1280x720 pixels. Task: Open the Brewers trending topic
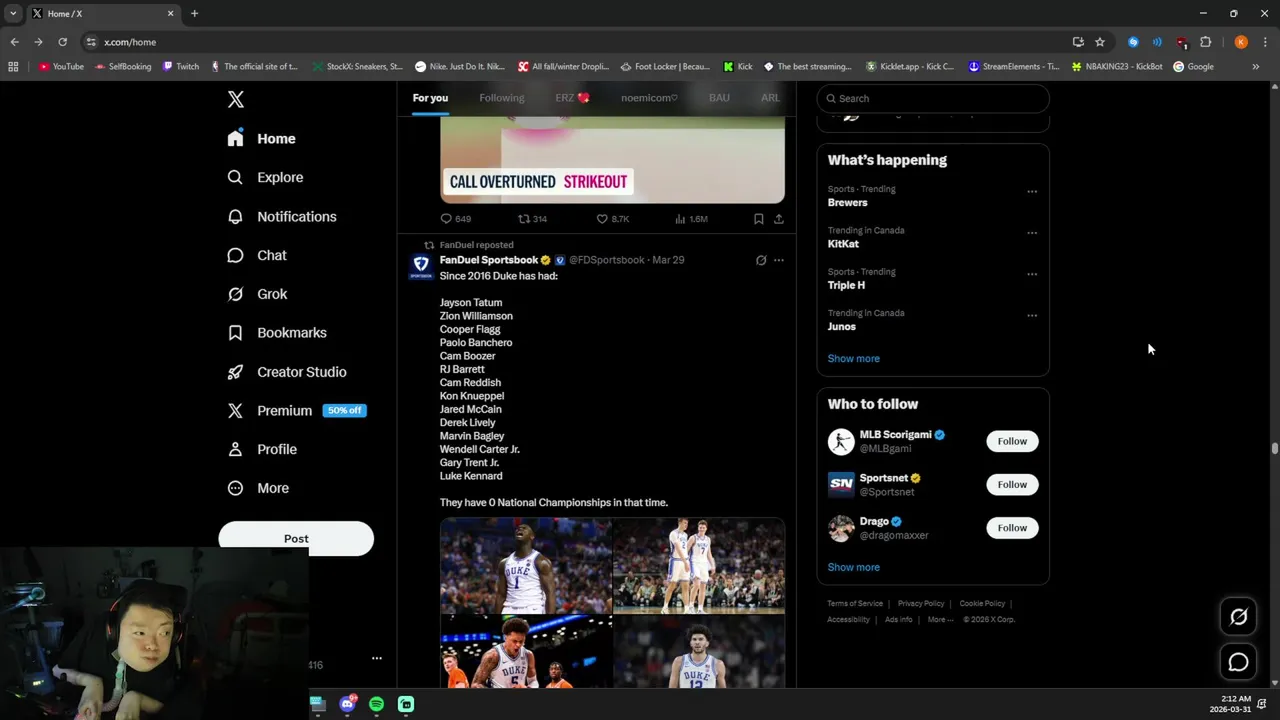click(x=847, y=202)
